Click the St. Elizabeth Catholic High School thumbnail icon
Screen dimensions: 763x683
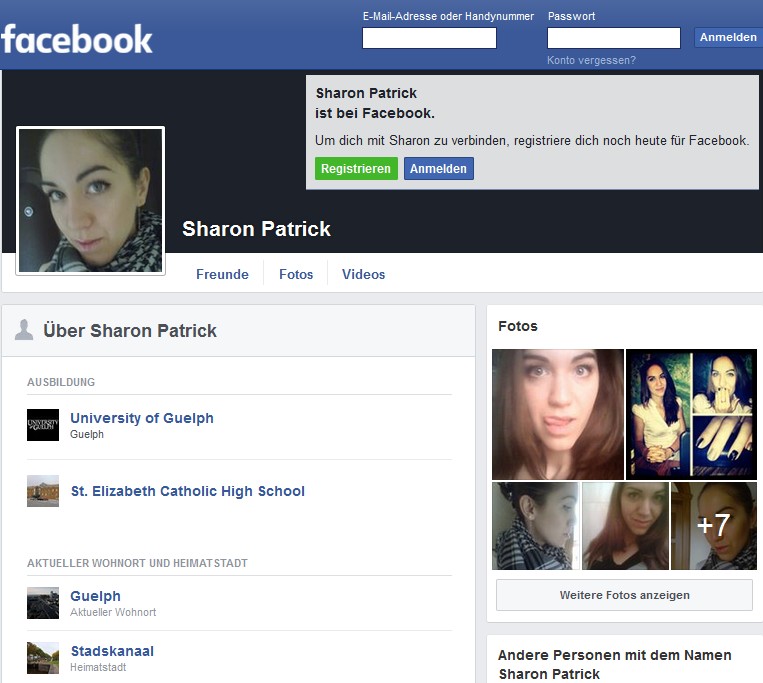43,491
